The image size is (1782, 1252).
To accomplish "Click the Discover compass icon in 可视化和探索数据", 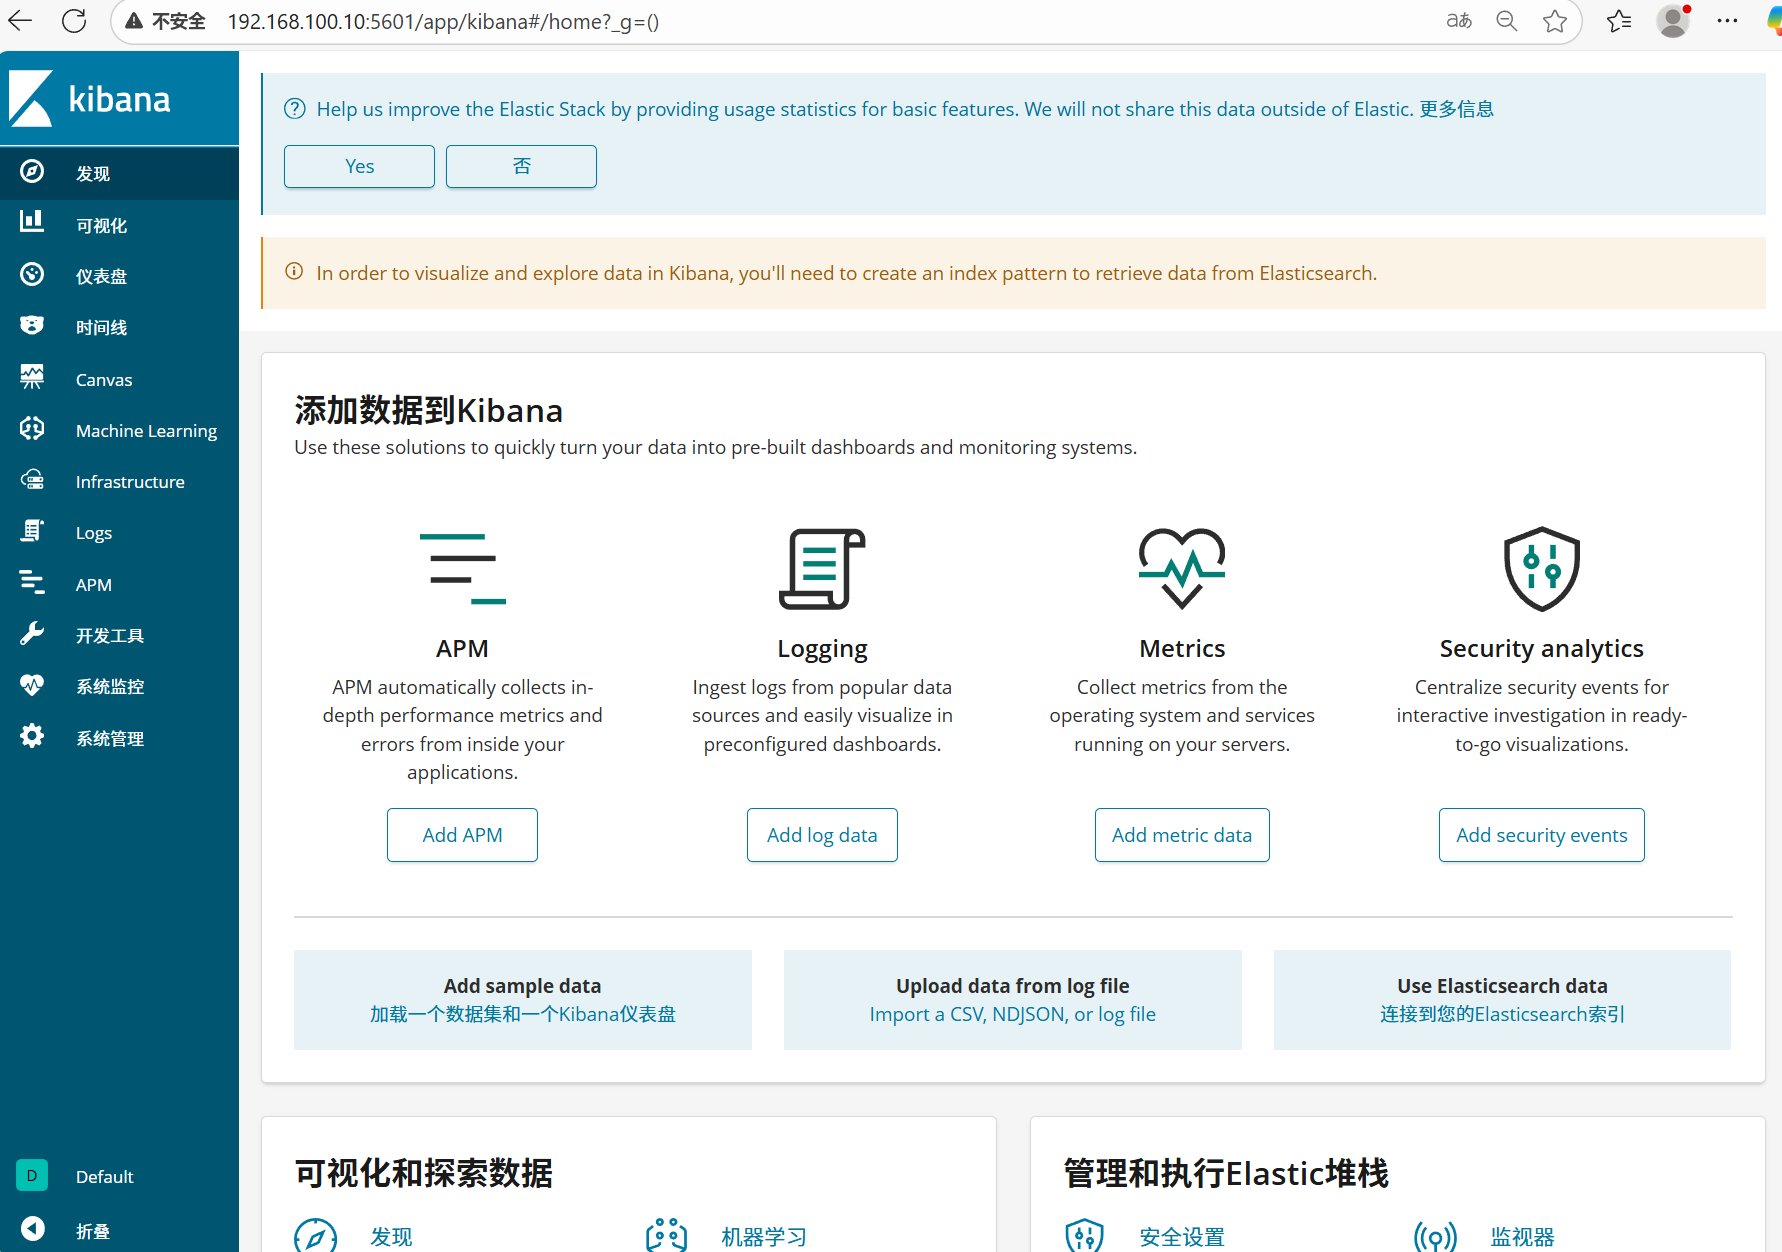I will point(316,1236).
